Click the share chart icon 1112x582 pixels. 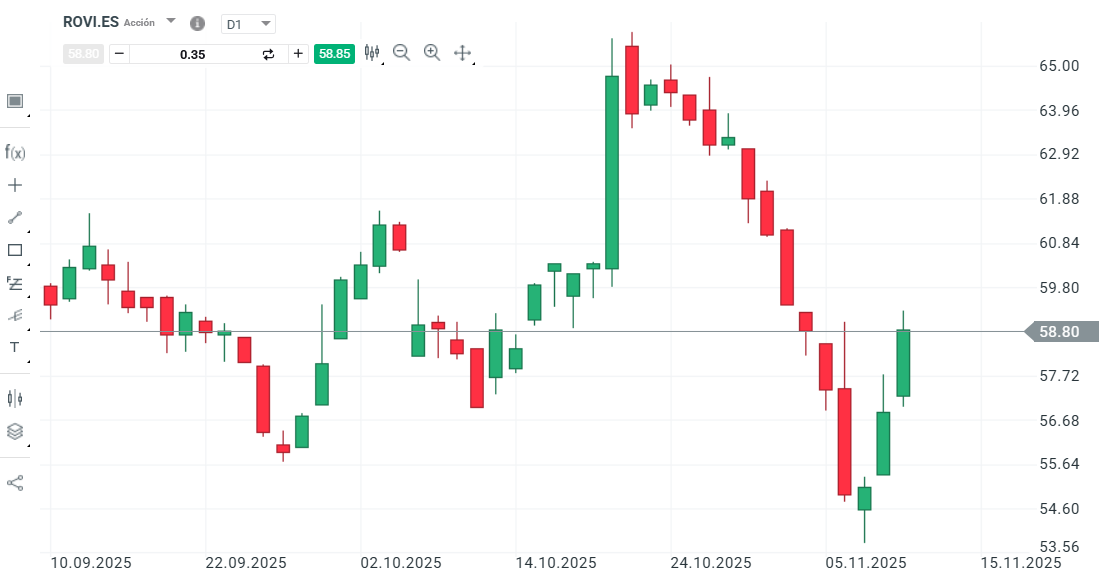click(14, 480)
